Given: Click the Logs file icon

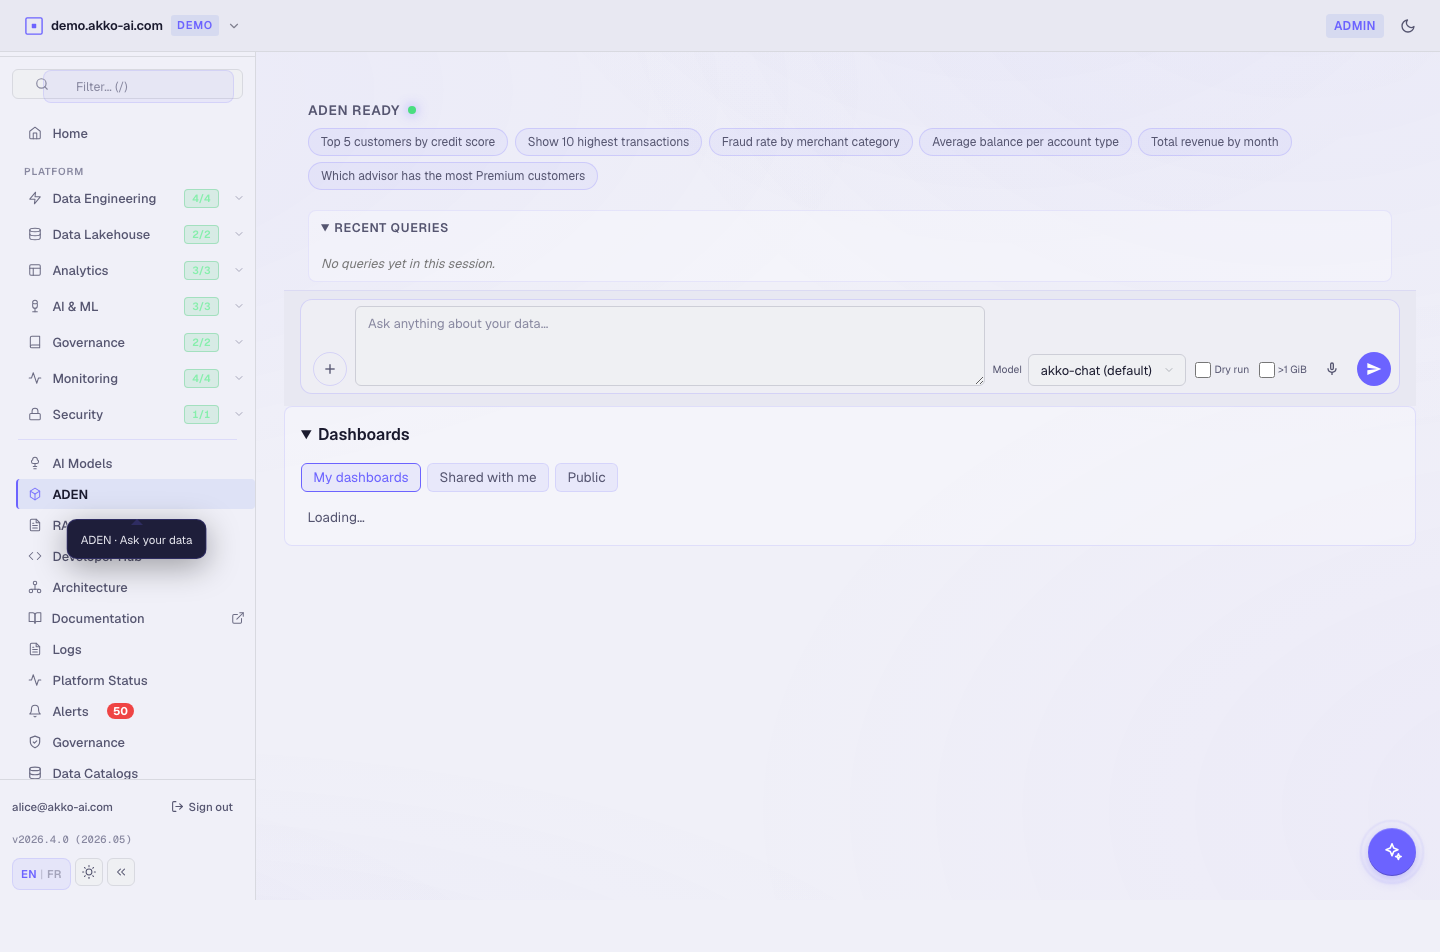Looking at the screenshot, I should (x=35, y=649).
